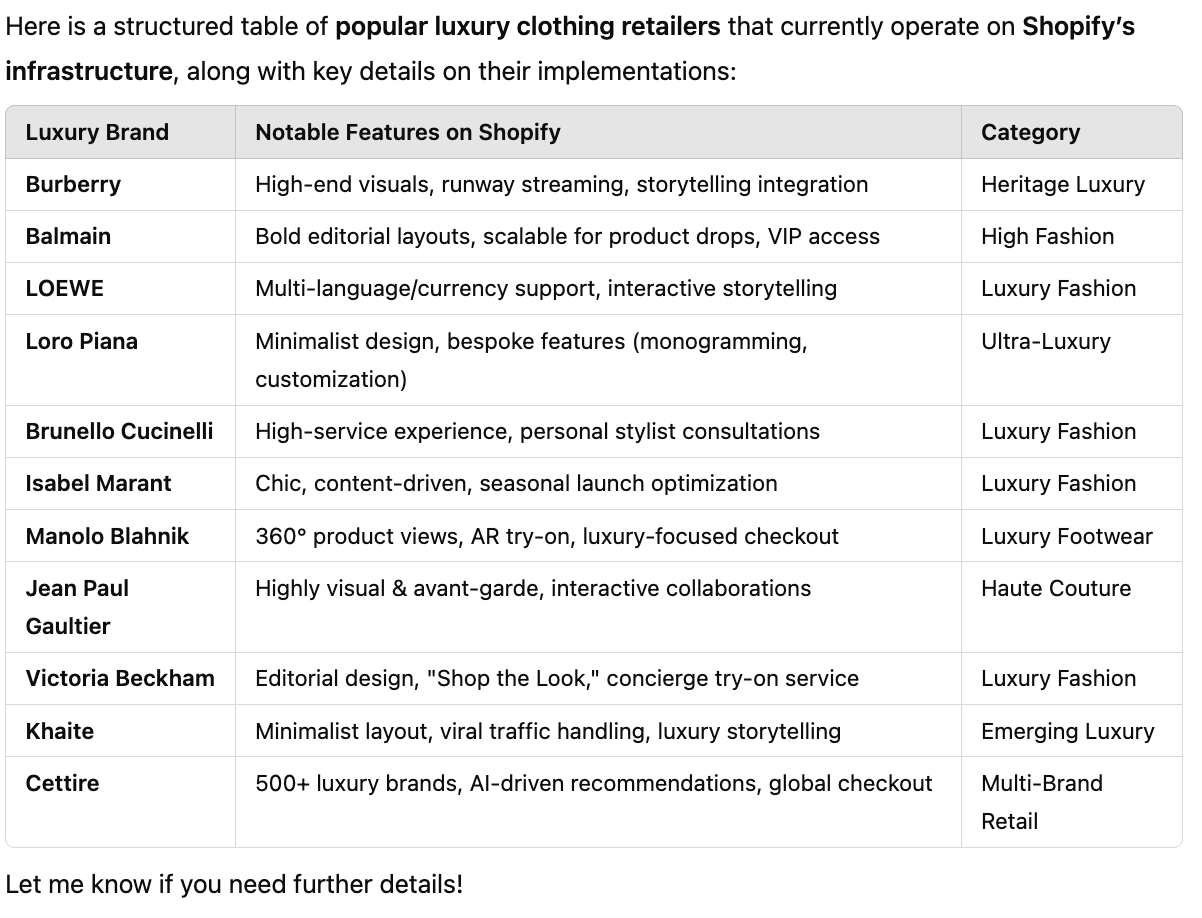Click the Isabel Marant brand name
1202x918 pixels.
pyautogui.click(x=98, y=483)
